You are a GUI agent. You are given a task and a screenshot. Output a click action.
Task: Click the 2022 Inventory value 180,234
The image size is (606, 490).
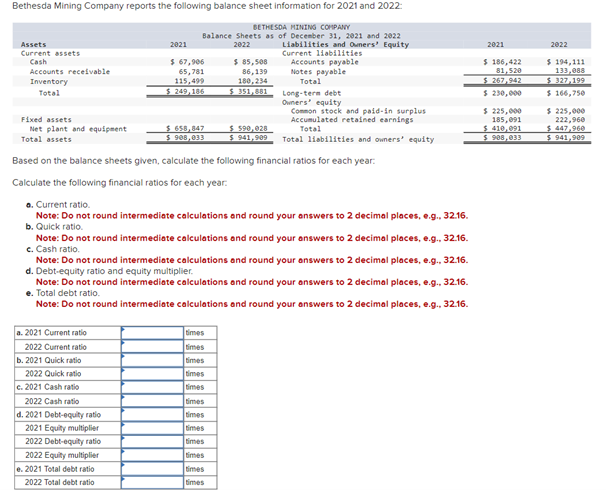click(253, 81)
